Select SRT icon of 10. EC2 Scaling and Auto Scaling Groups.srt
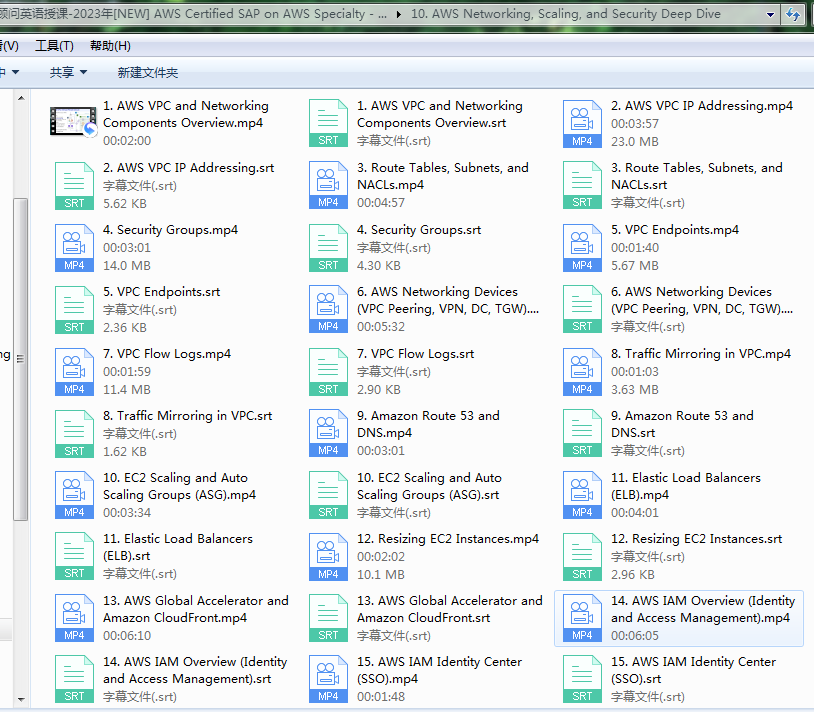The width and height of the screenshot is (814, 712). 328,495
